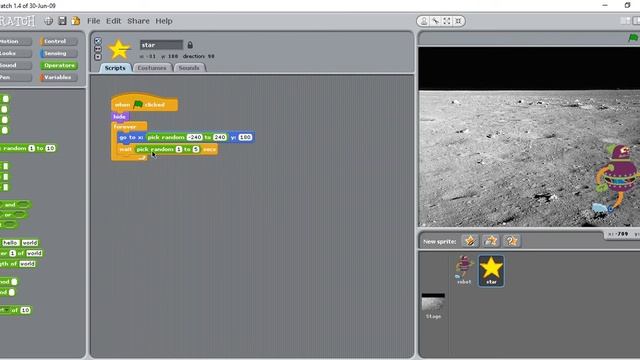Set rotation style to don't rotate
The height and width of the screenshot is (360, 640).
tap(98, 56)
